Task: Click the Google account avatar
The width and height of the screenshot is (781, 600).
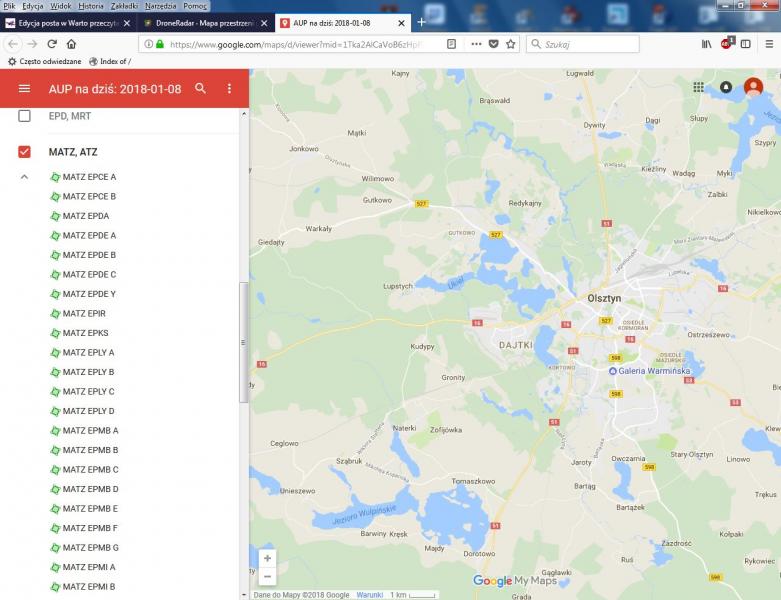Action: [753, 87]
